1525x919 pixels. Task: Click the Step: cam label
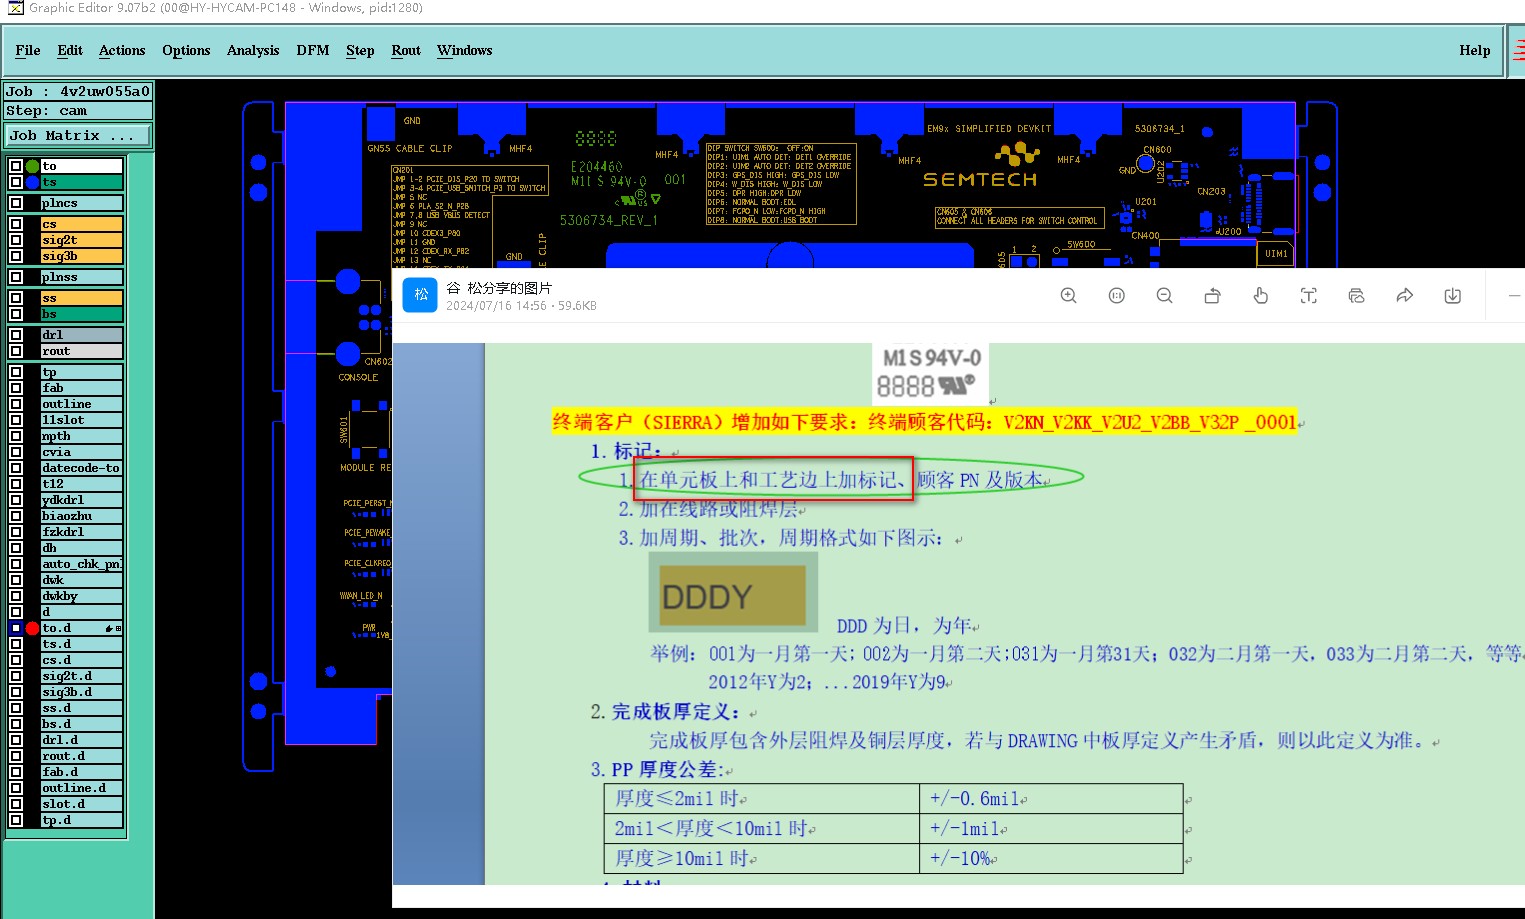(78, 110)
